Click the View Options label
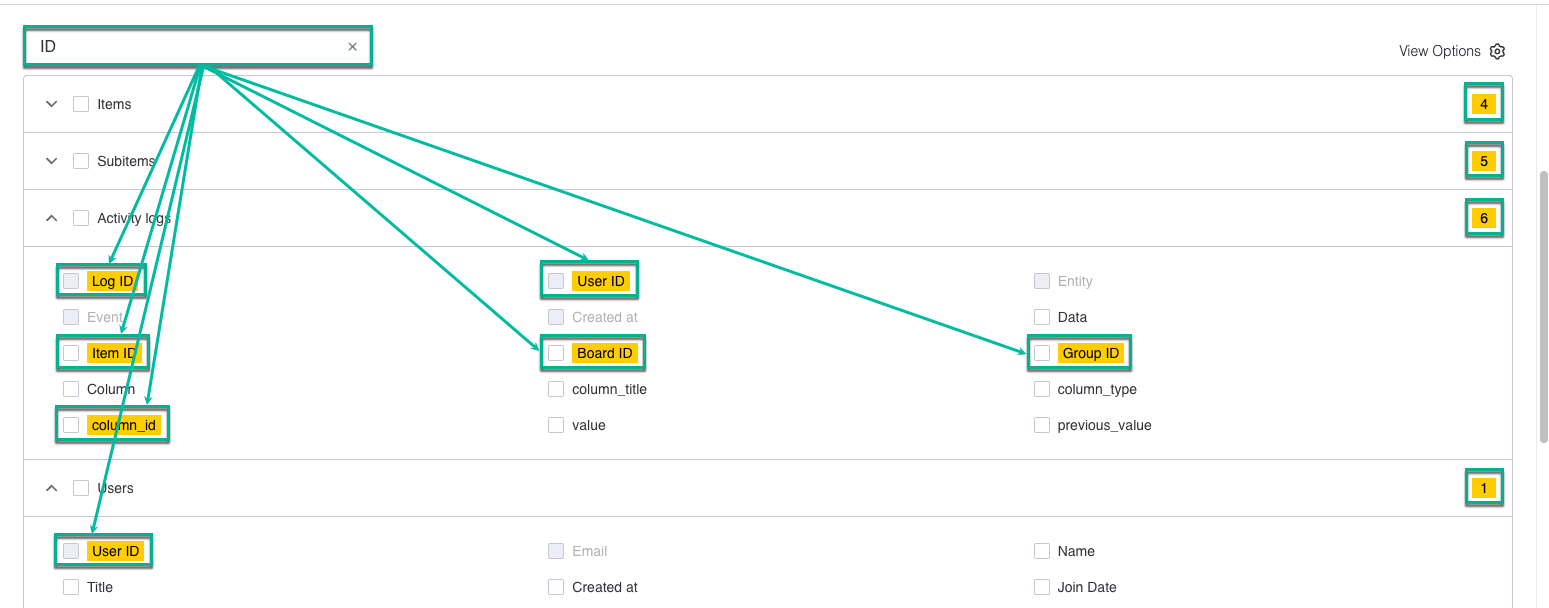 (x=1440, y=51)
